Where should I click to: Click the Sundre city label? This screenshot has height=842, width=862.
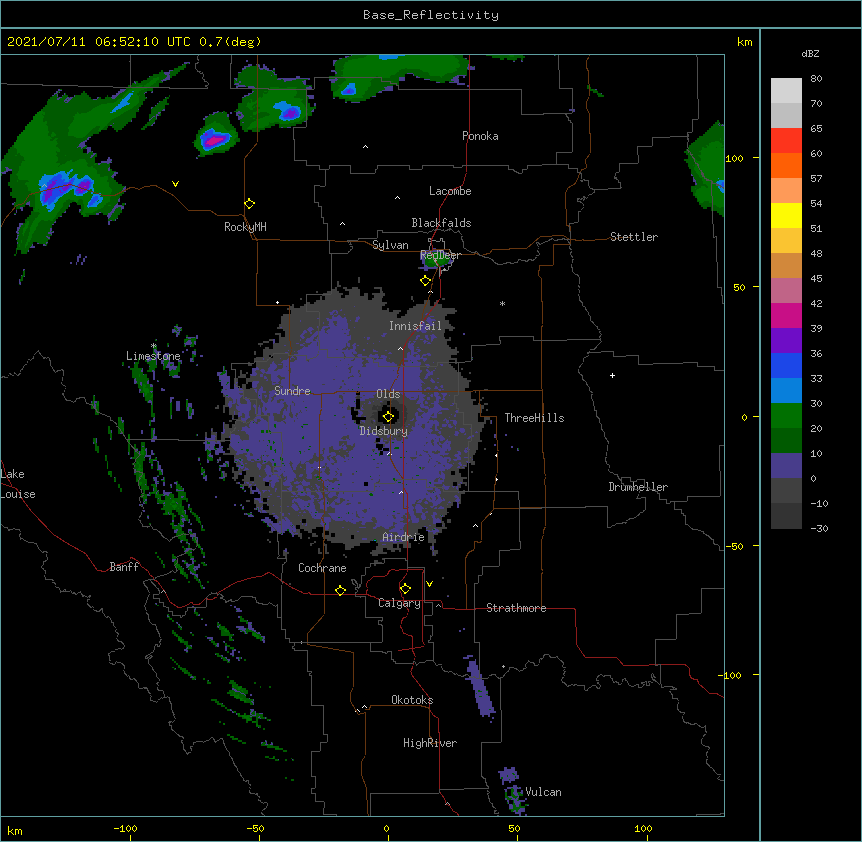click(292, 391)
